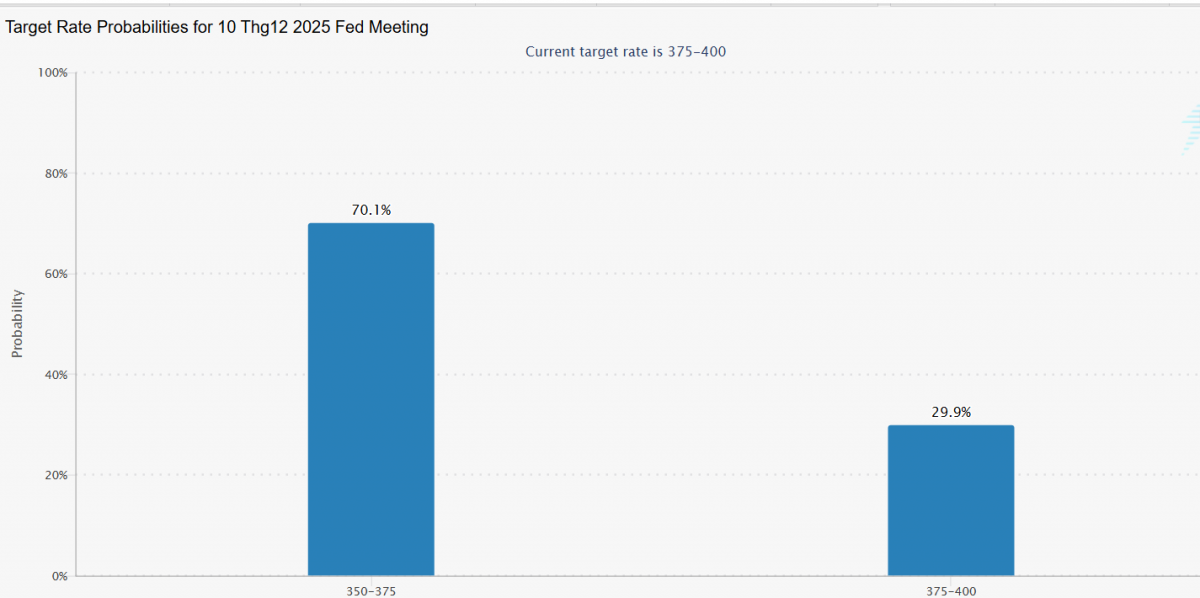Screen dimensions: 1200x598
Task: Click the 80% y-axis tick label
Action: 55,173
